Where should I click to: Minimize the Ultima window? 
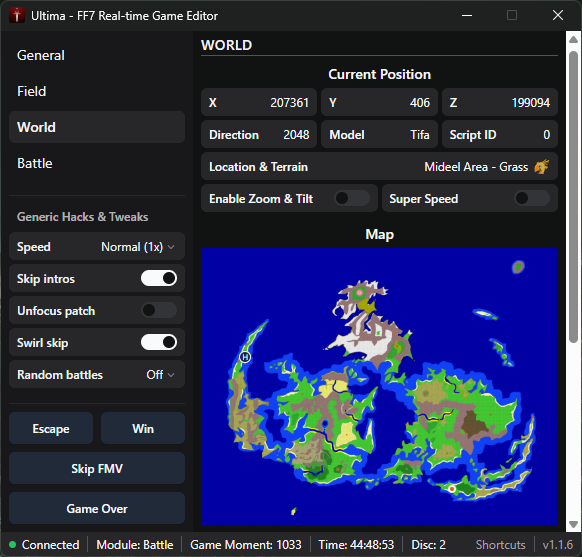click(467, 16)
